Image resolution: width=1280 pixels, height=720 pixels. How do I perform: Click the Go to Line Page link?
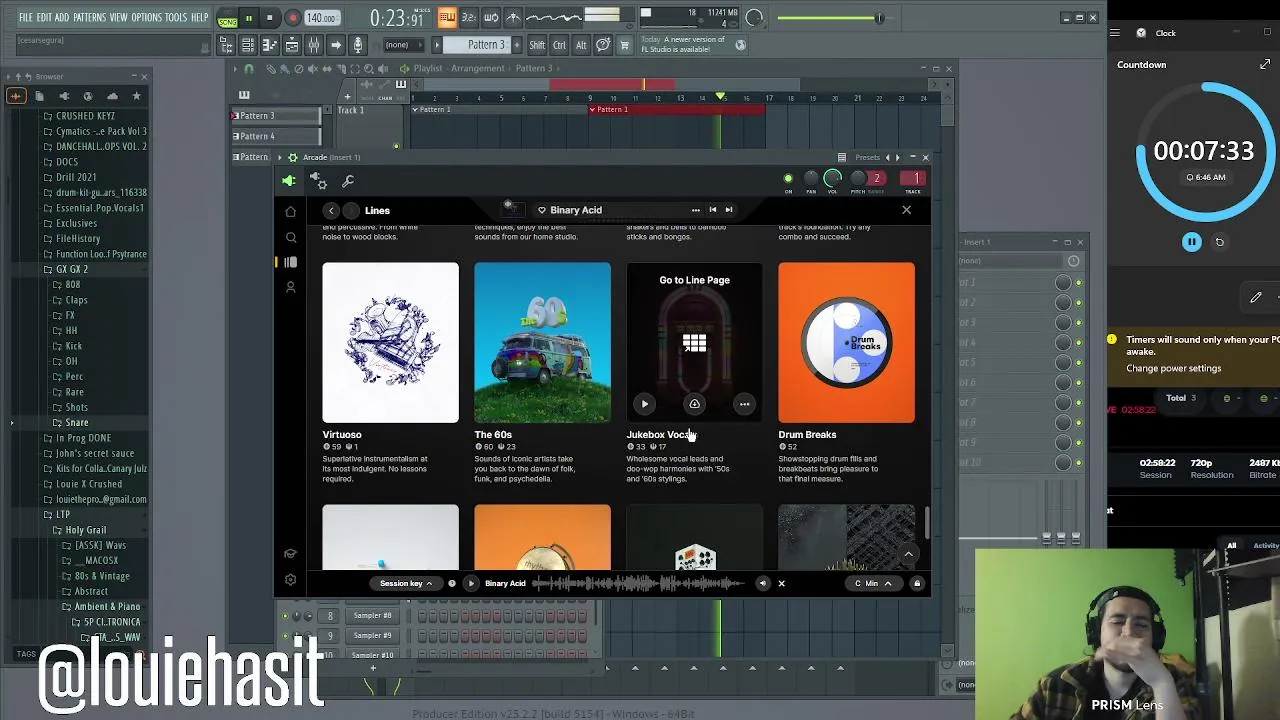coord(694,280)
